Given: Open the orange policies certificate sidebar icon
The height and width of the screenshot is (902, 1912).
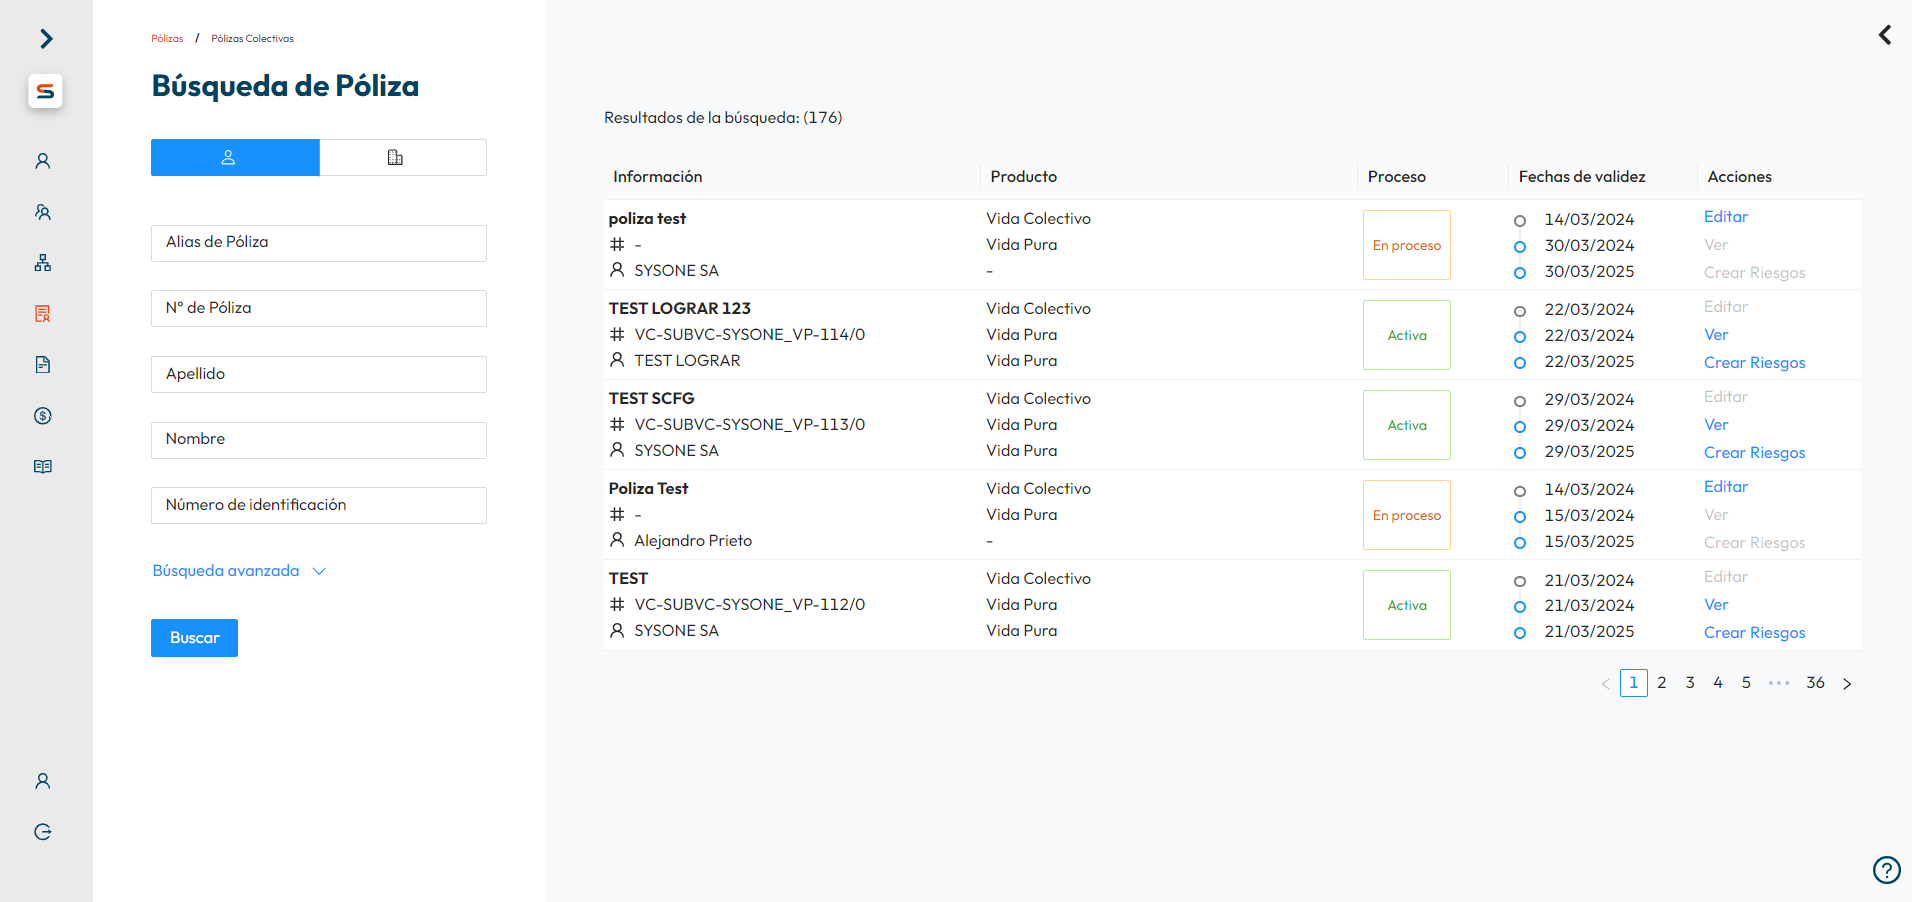Looking at the screenshot, I should click(43, 314).
